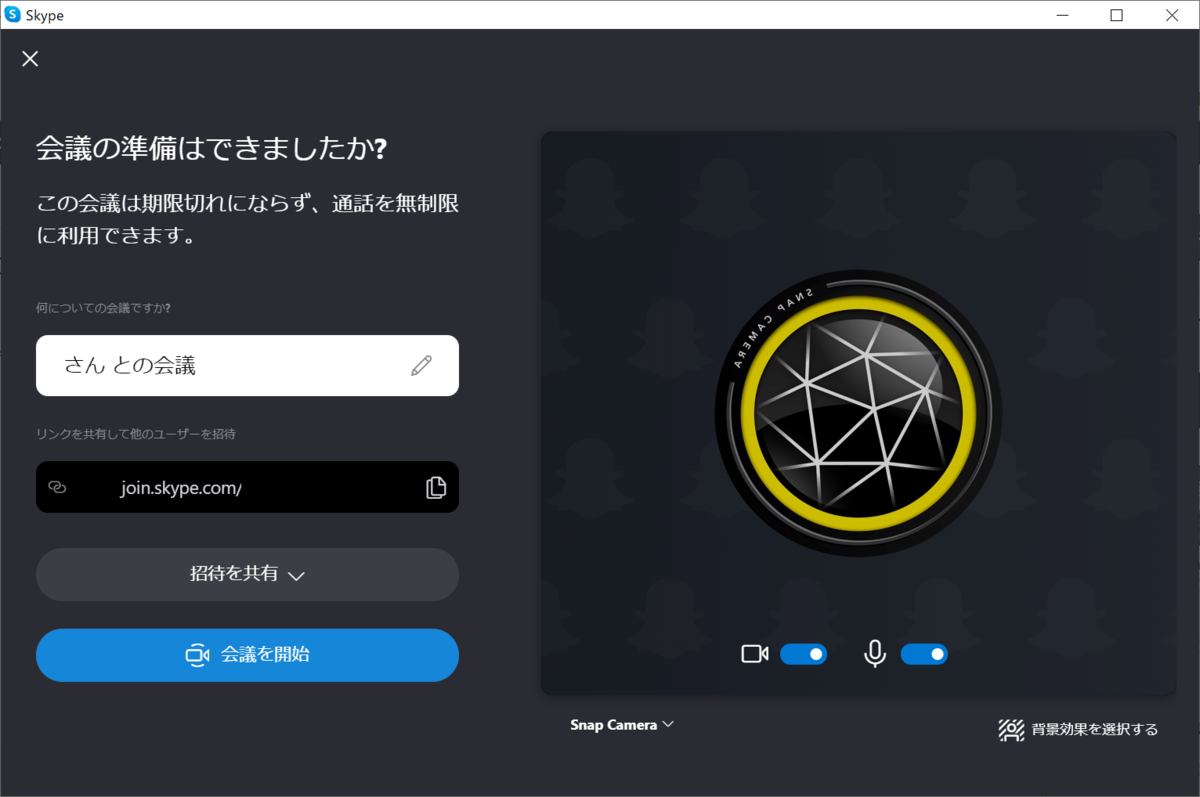Open the Snap Camera device dropdown

tap(622, 725)
